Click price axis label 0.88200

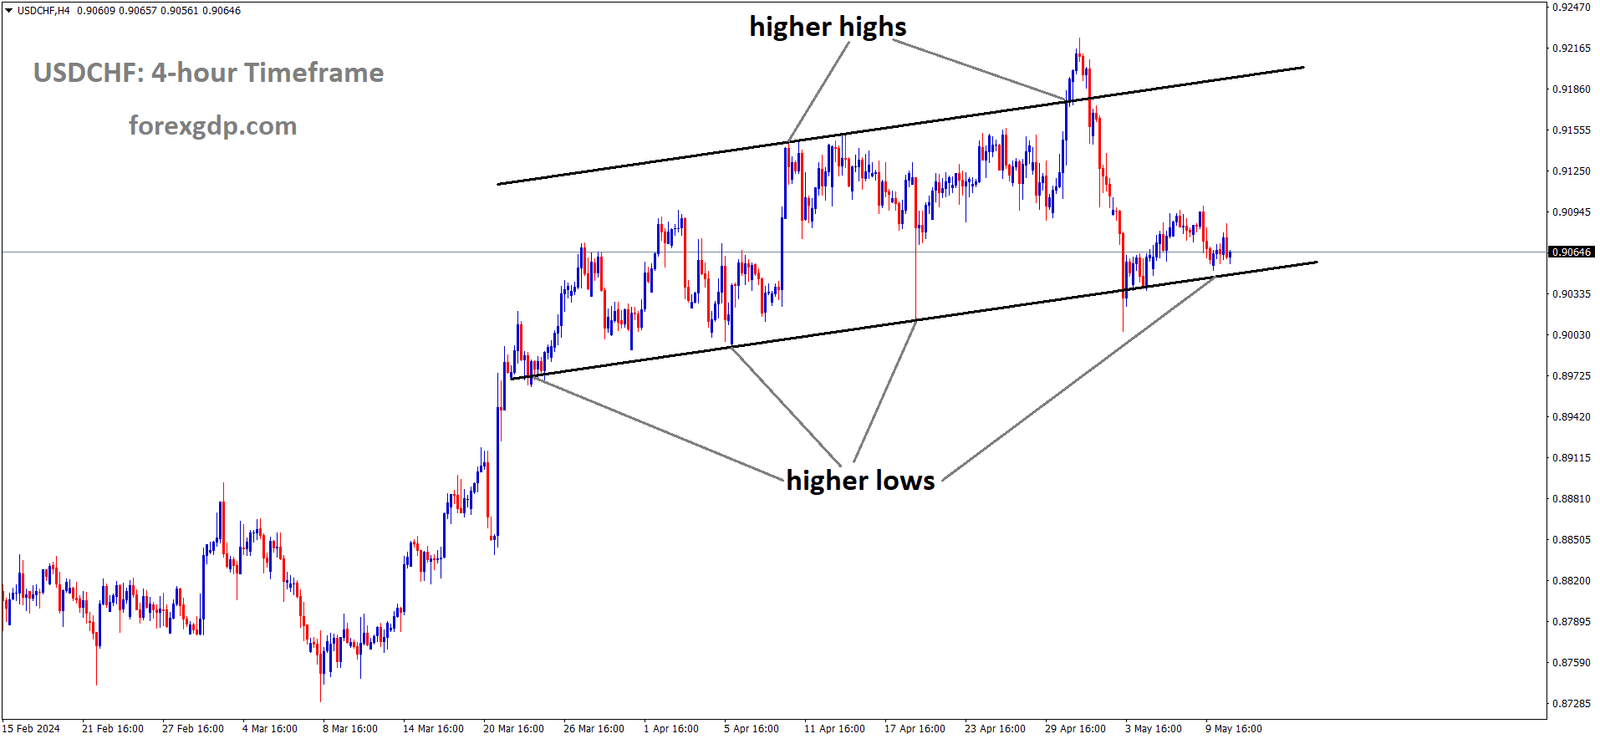[x=1571, y=581]
